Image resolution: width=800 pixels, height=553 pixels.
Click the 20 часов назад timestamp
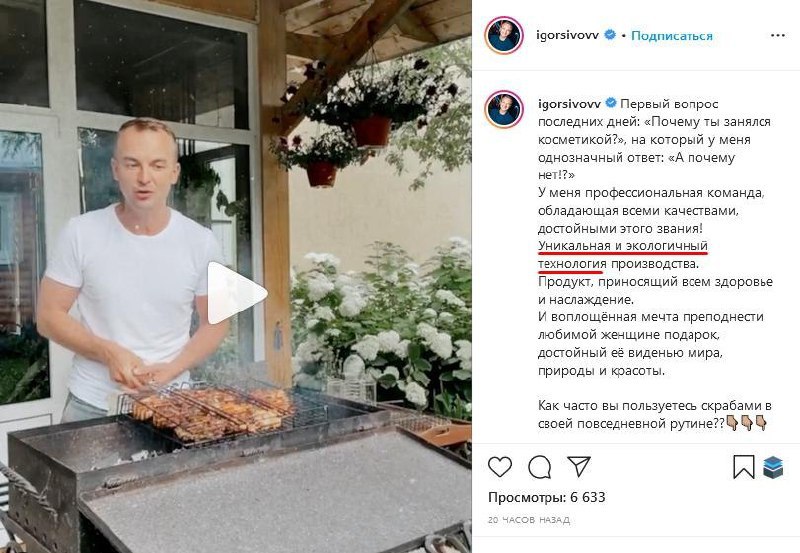[x=529, y=520]
